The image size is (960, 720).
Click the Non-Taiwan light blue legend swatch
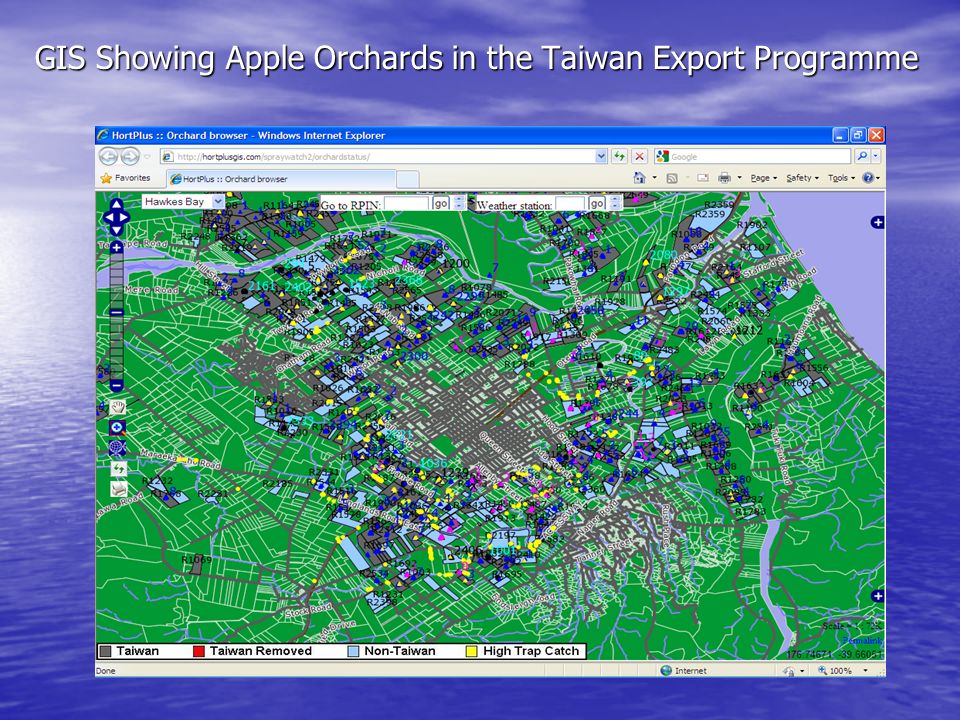(x=353, y=651)
